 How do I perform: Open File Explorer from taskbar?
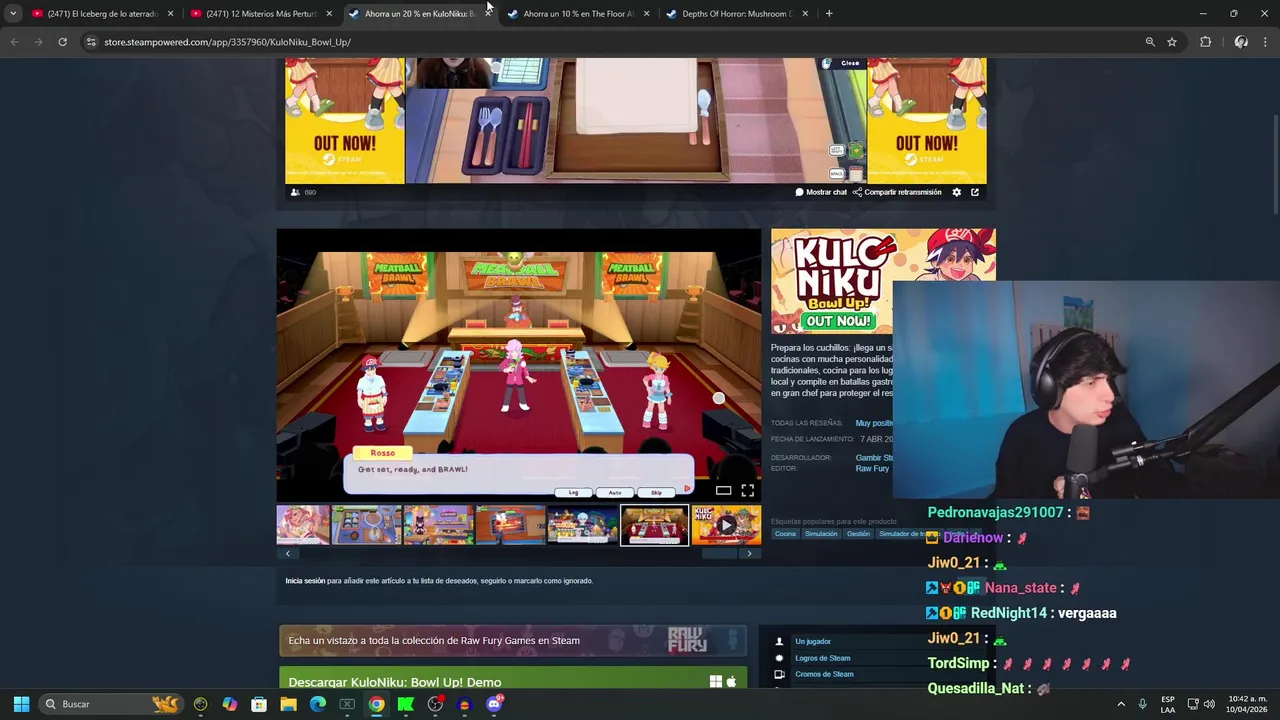(288, 704)
